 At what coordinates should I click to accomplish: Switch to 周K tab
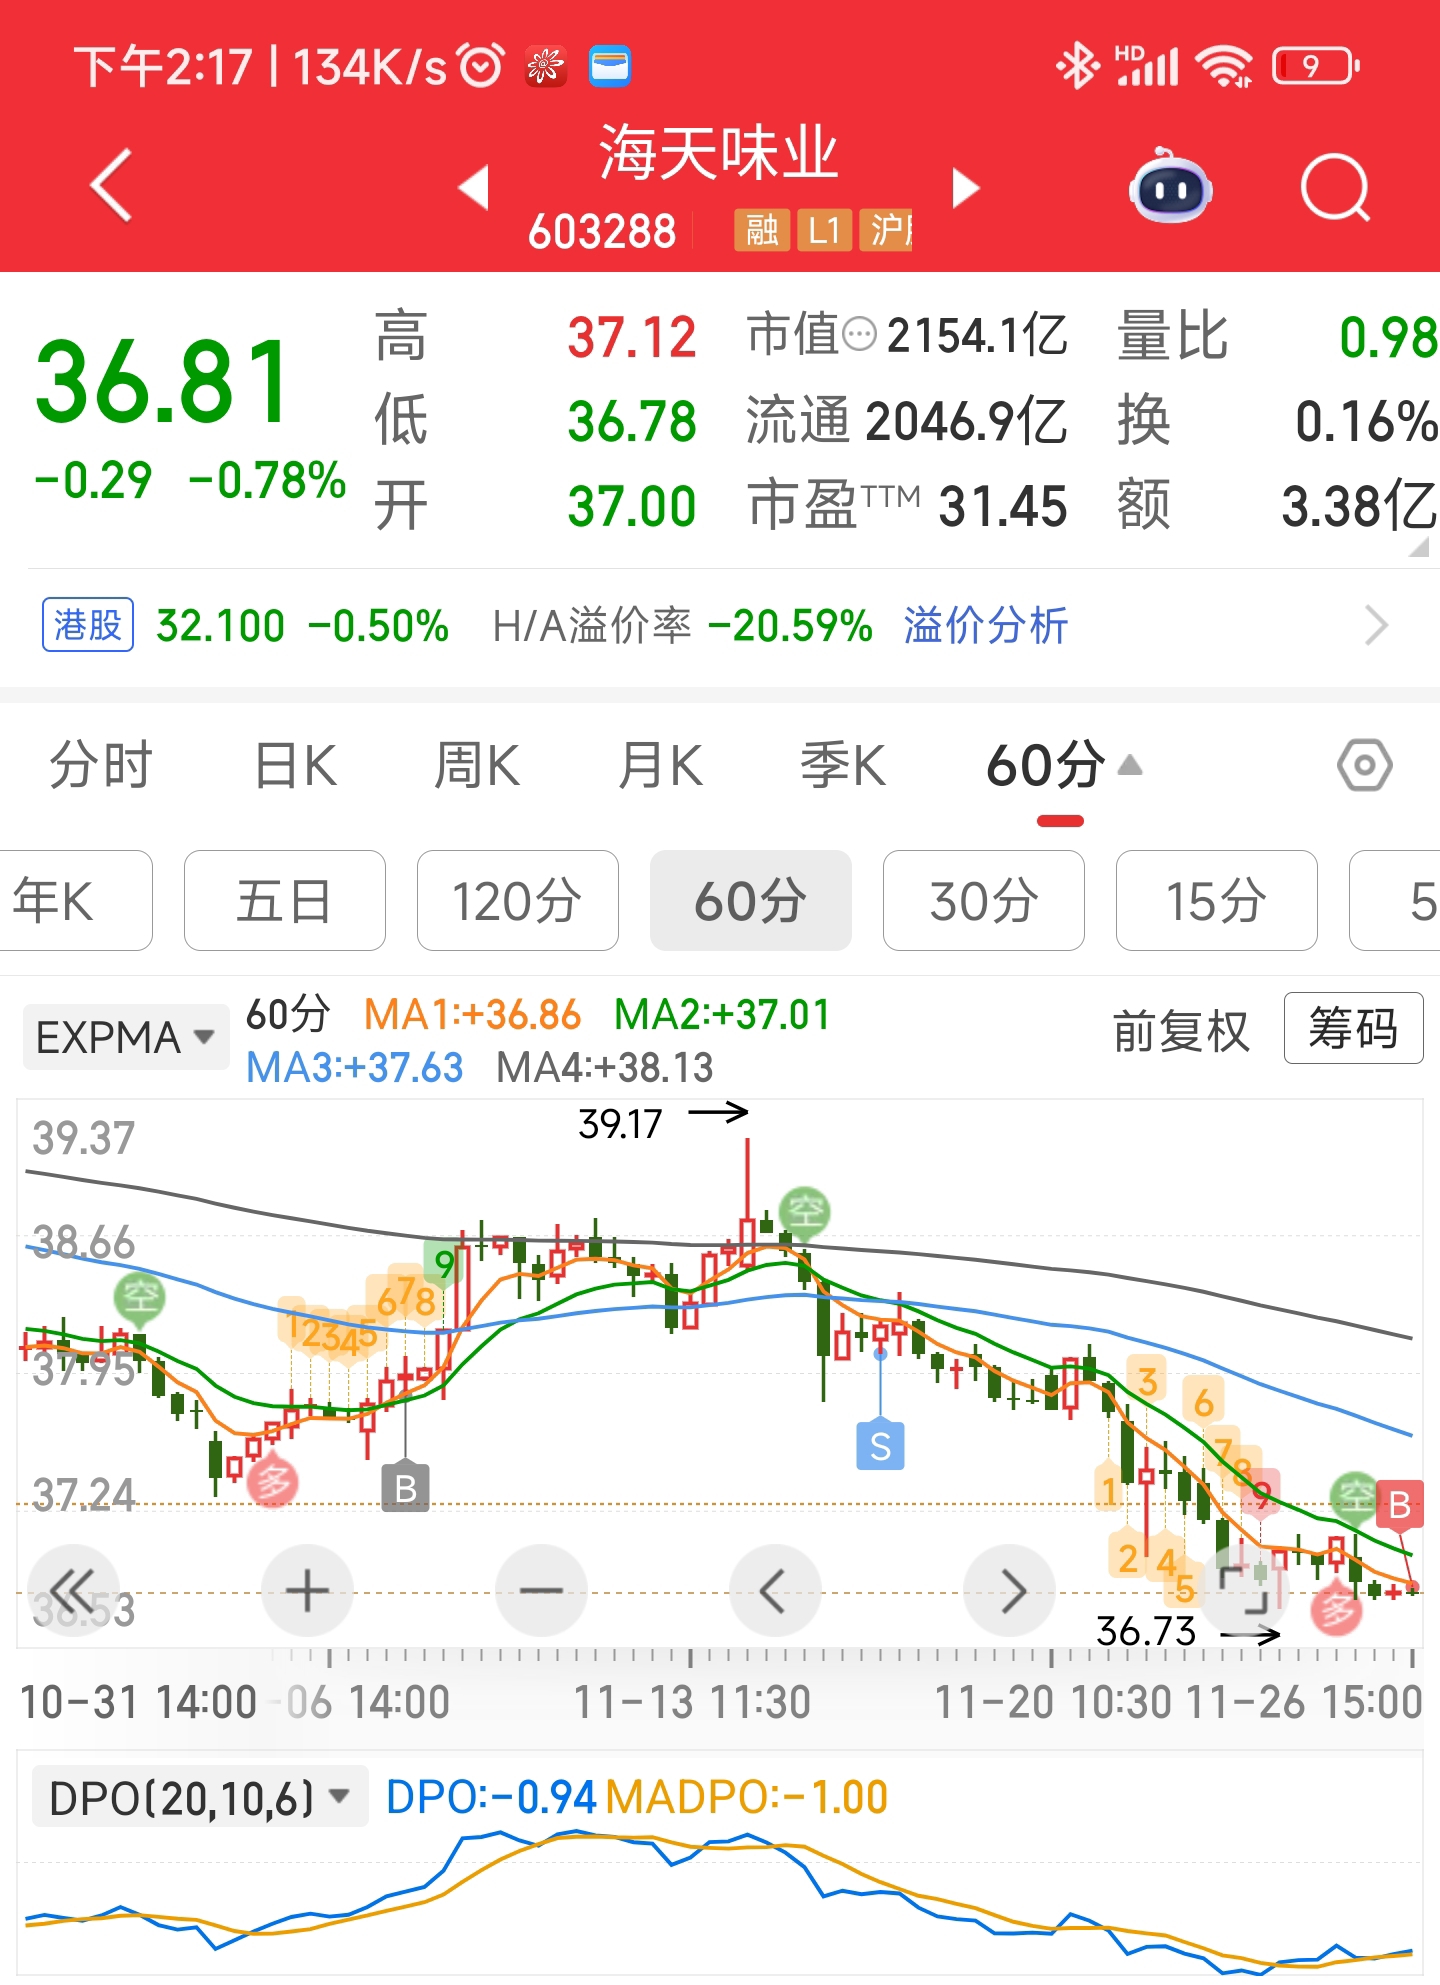click(x=477, y=766)
